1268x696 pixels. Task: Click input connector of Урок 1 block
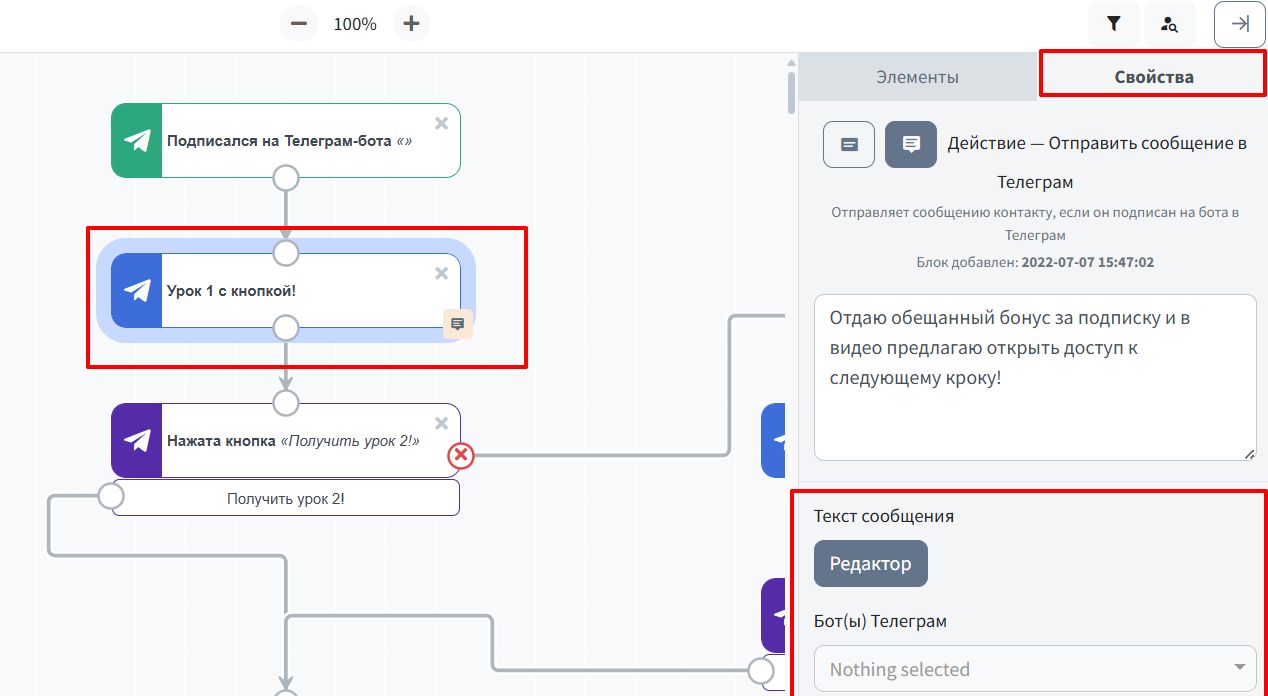(286, 253)
